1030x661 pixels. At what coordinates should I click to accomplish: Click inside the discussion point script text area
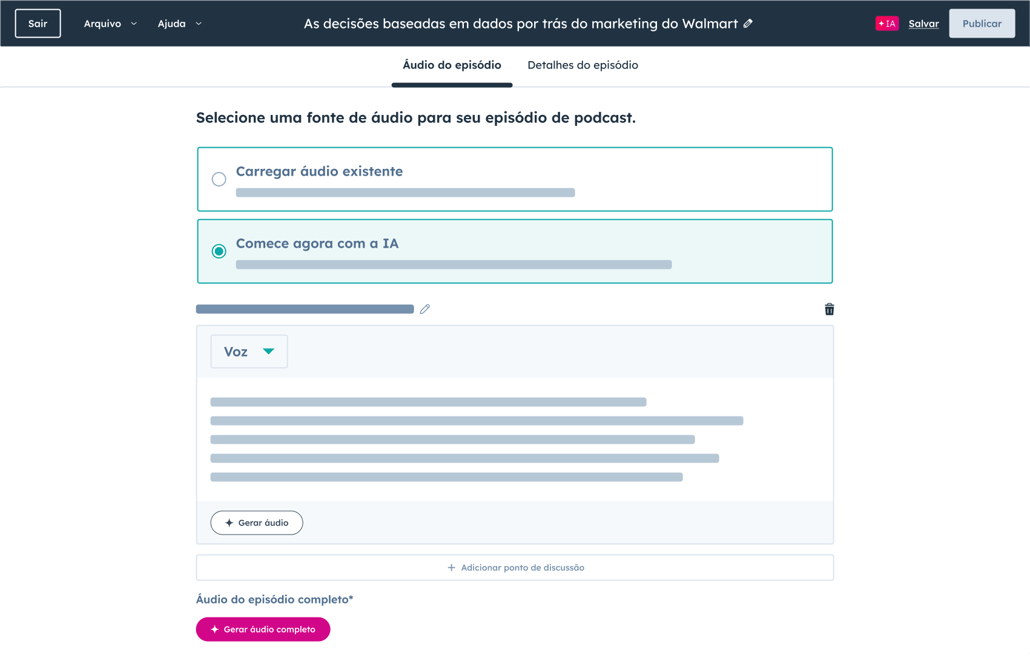coord(514,439)
